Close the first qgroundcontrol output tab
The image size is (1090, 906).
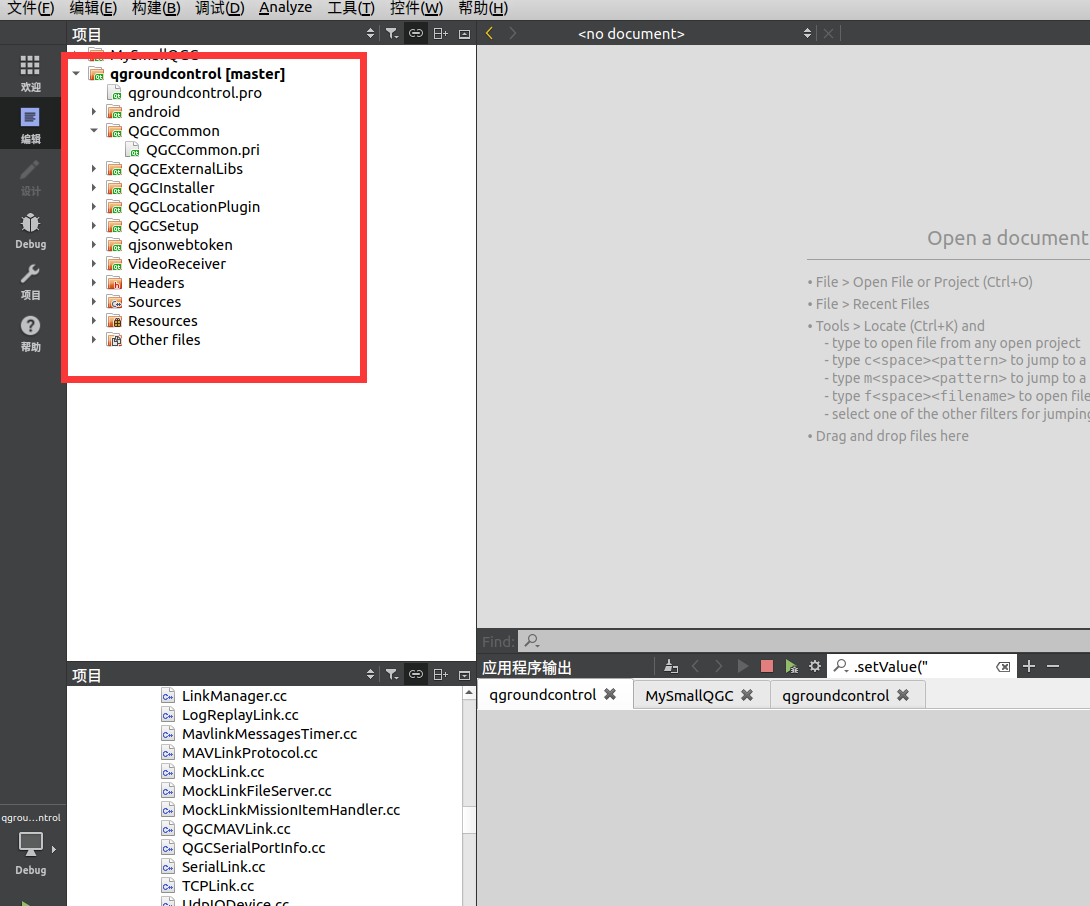(x=610, y=695)
